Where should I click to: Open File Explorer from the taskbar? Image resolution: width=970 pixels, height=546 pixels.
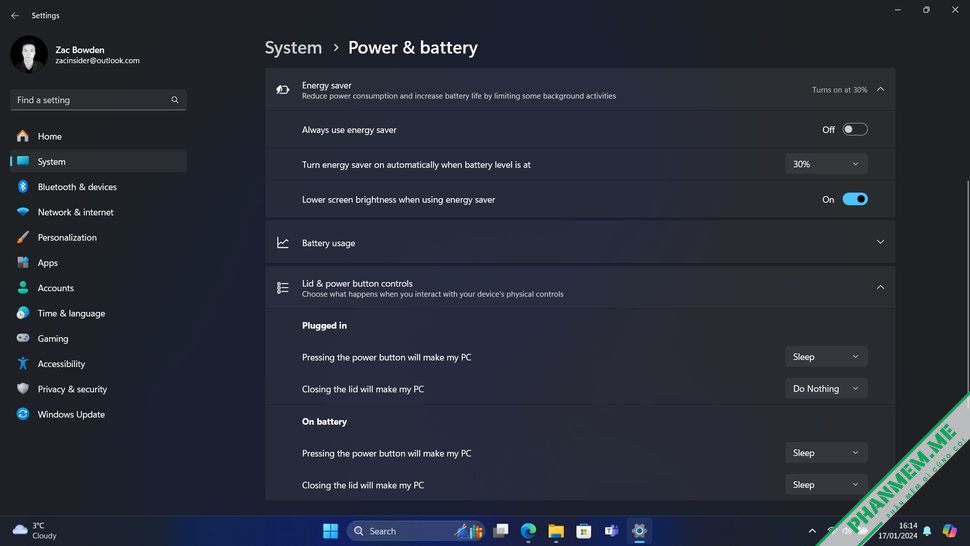pos(556,531)
